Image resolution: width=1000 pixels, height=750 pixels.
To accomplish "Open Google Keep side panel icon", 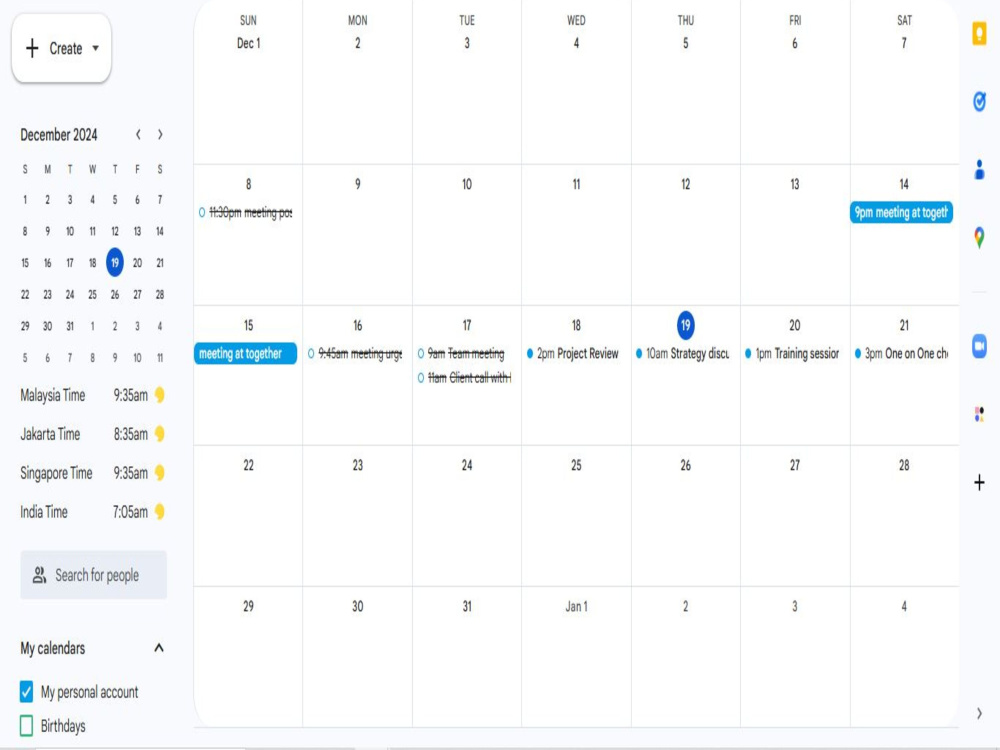I will click(x=979, y=33).
